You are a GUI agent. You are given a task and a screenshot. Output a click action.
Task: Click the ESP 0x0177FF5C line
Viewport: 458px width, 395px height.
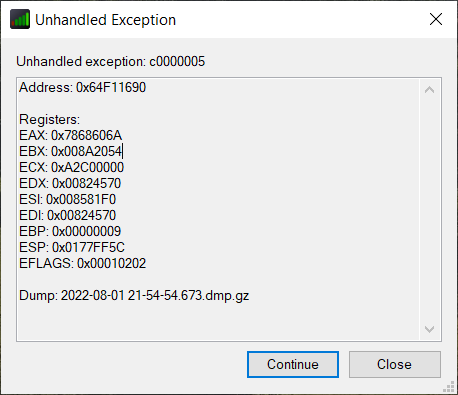pos(72,247)
